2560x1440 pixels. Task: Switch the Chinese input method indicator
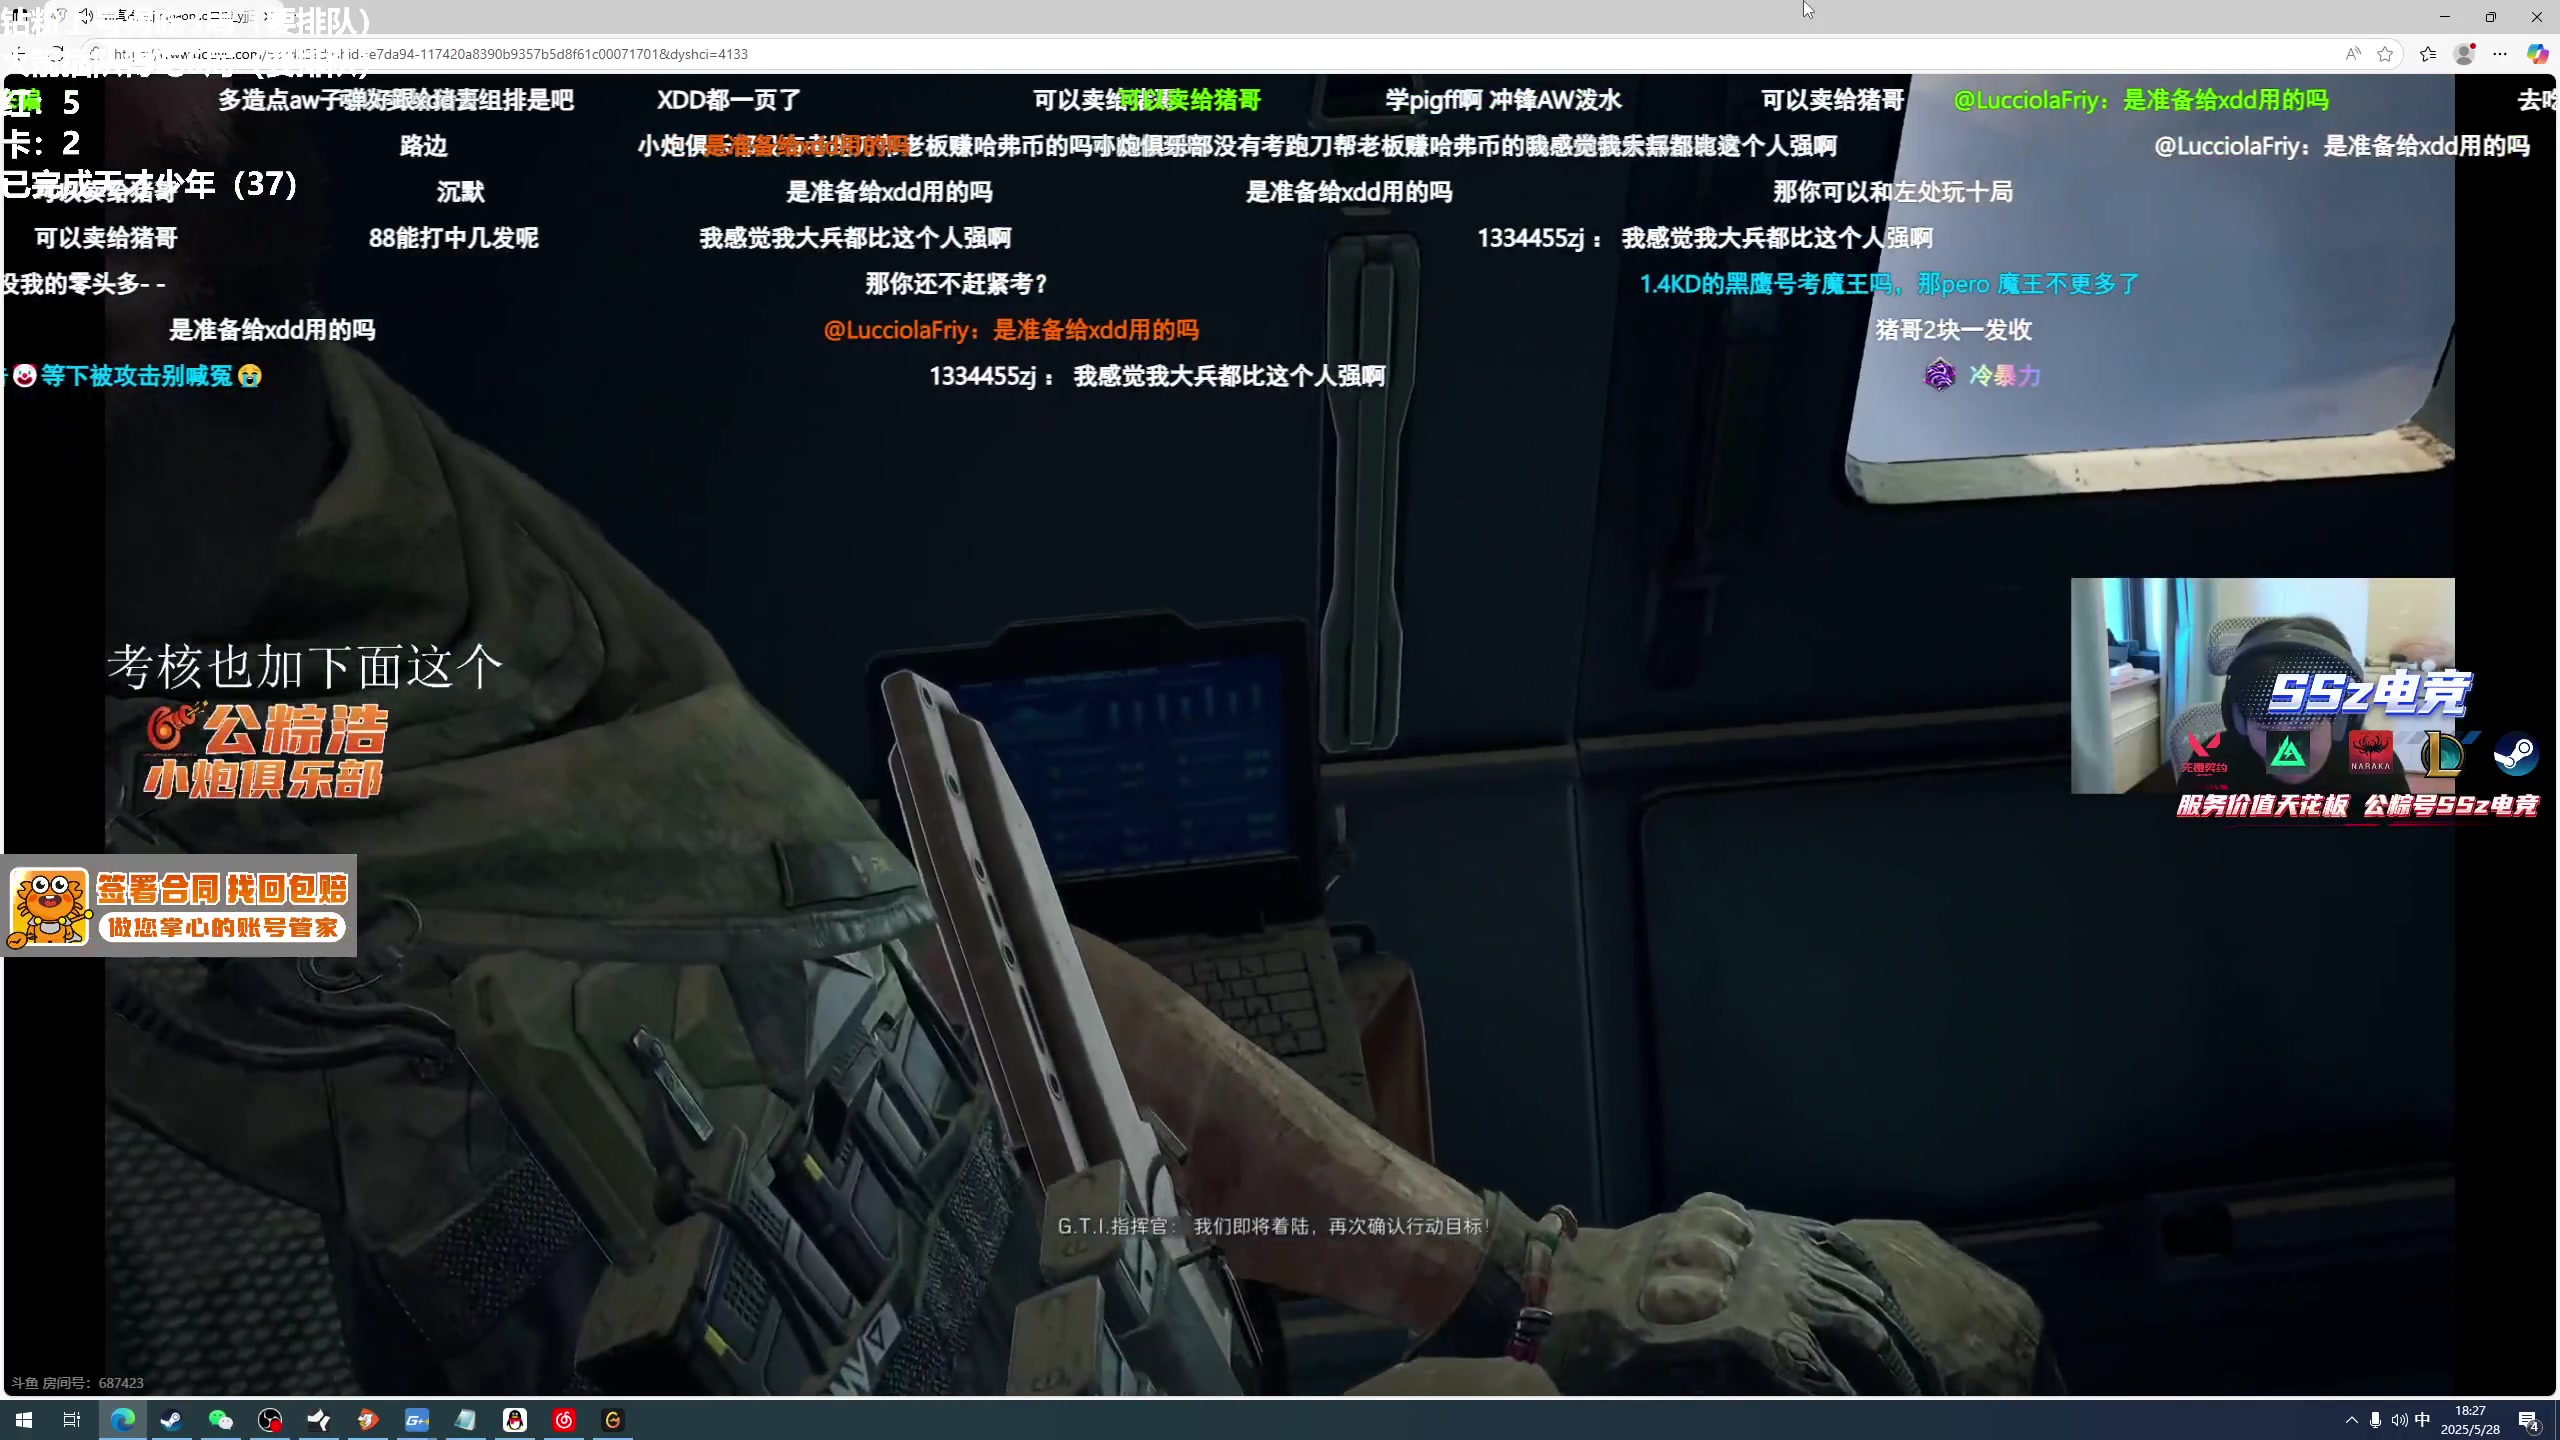click(x=2422, y=1420)
